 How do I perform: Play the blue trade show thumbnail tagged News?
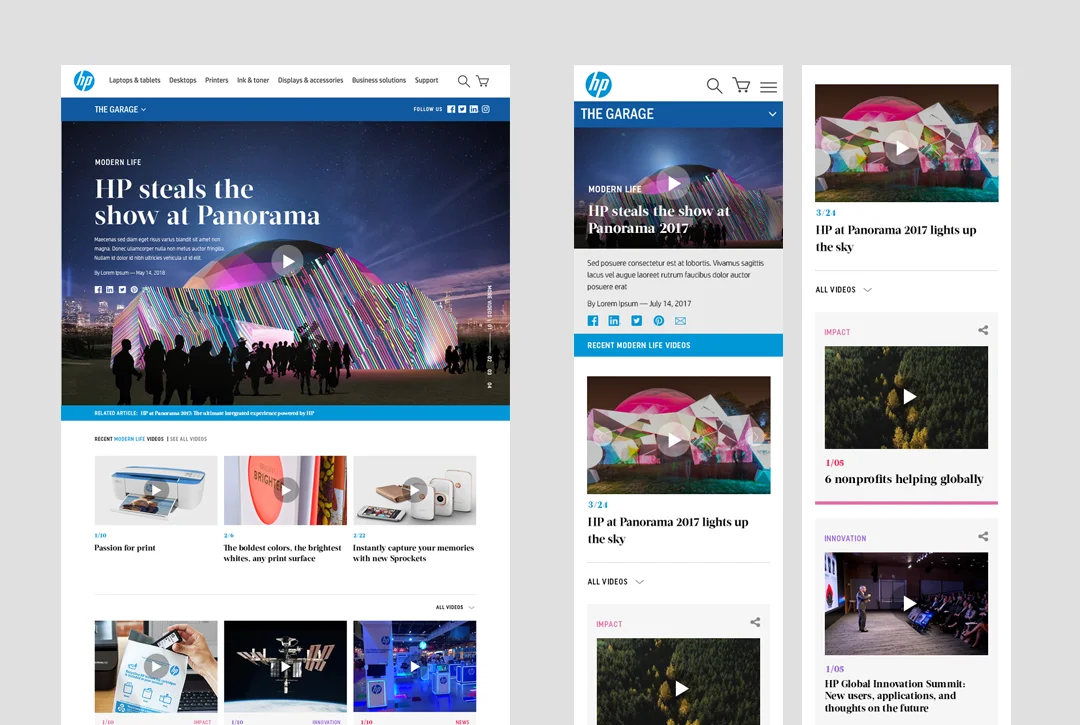415,666
